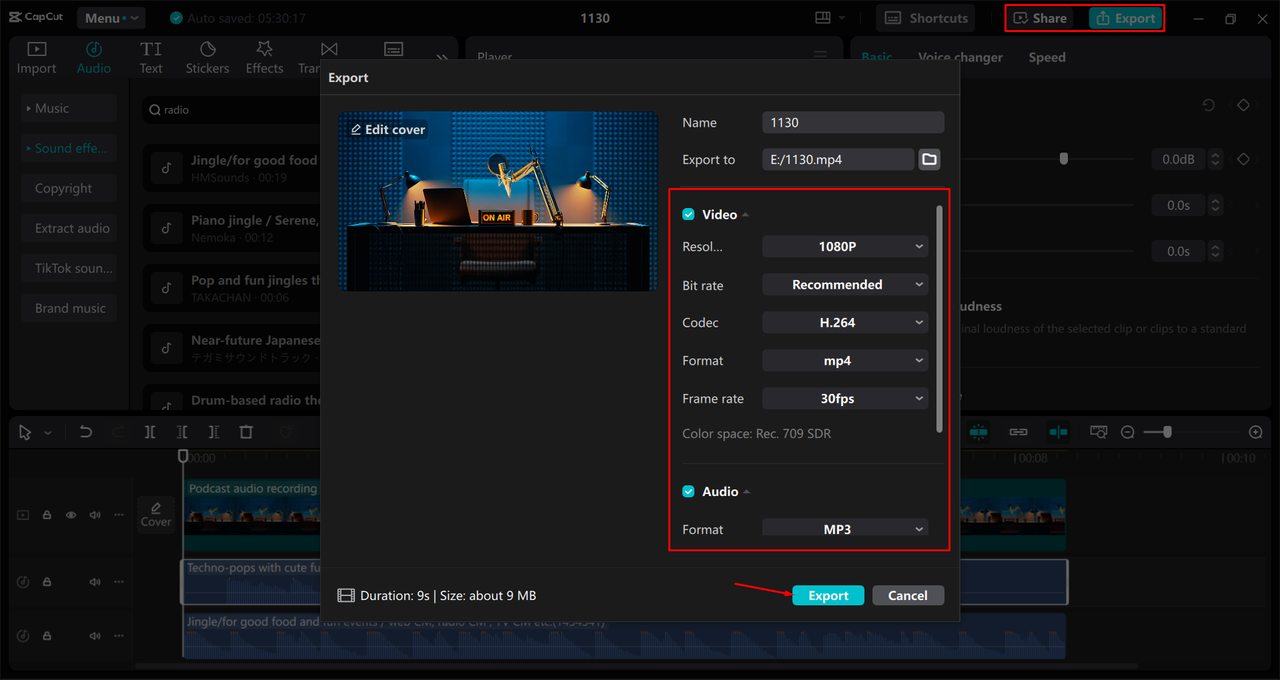Click the trash delete icon in timeline toolbar
The width and height of the screenshot is (1280, 680).
[246, 432]
